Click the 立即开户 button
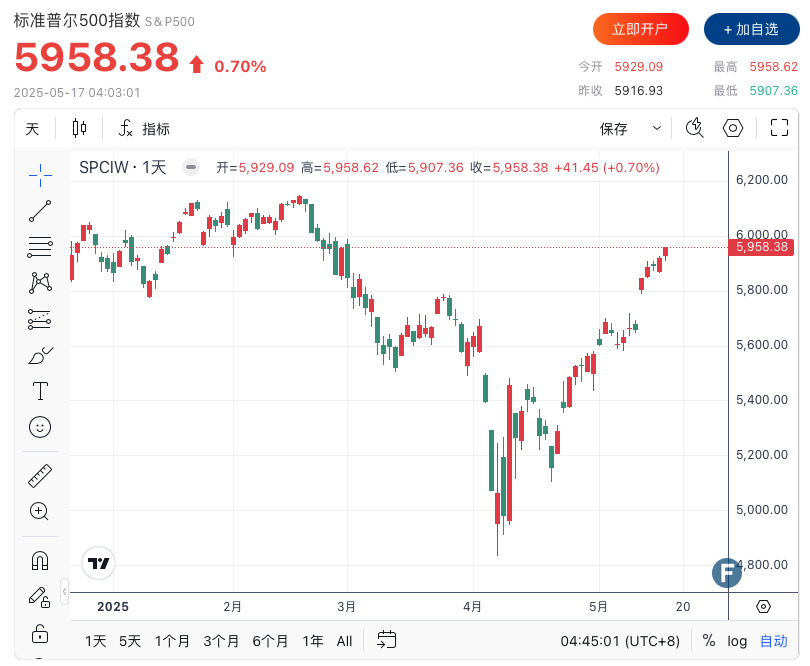Screen dimensions: 810x666 point(640,29)
